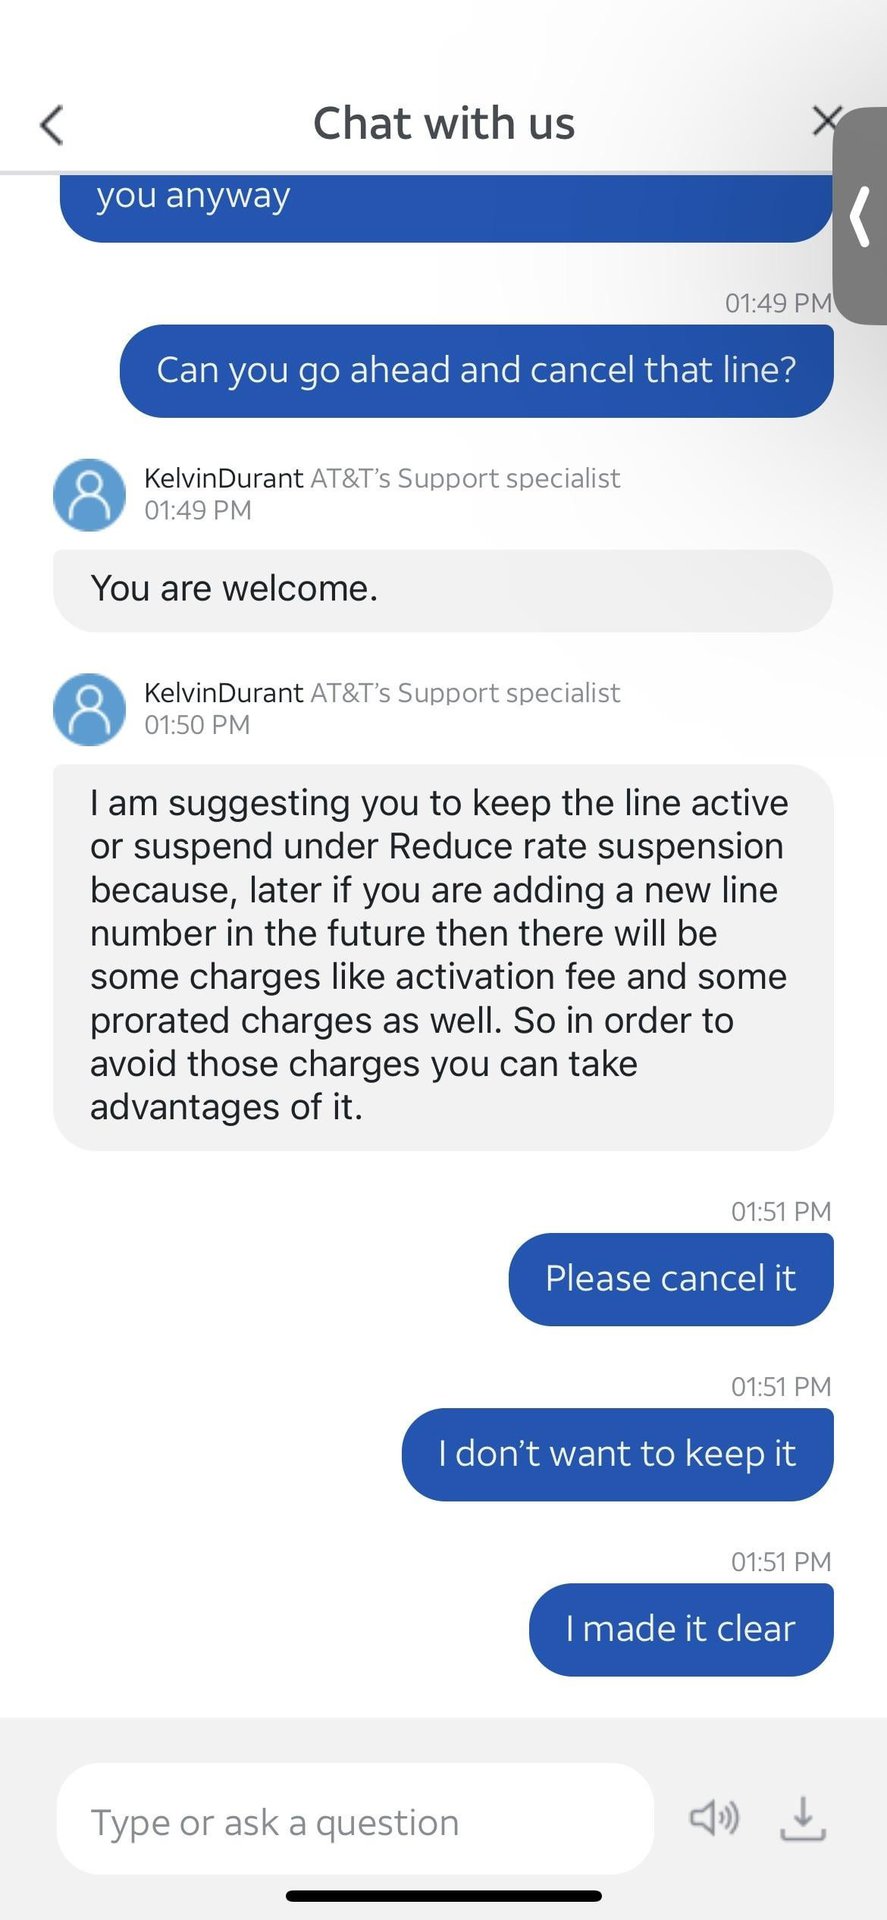Tap the KelvinDurant name label at 01:50 PM
This screenshot has height=1920, width=887.
[224, 692]
